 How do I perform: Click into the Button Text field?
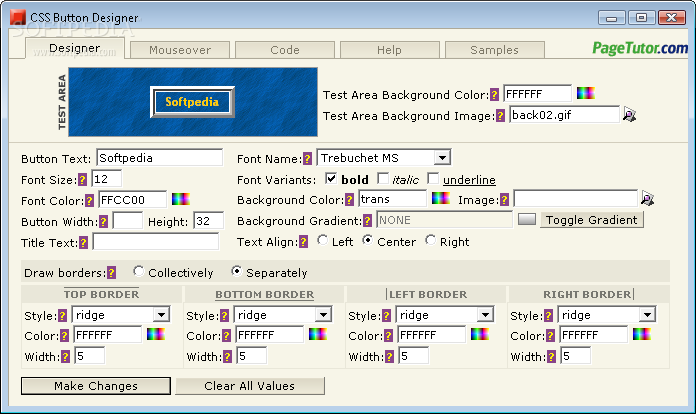(x=159, y=158)
